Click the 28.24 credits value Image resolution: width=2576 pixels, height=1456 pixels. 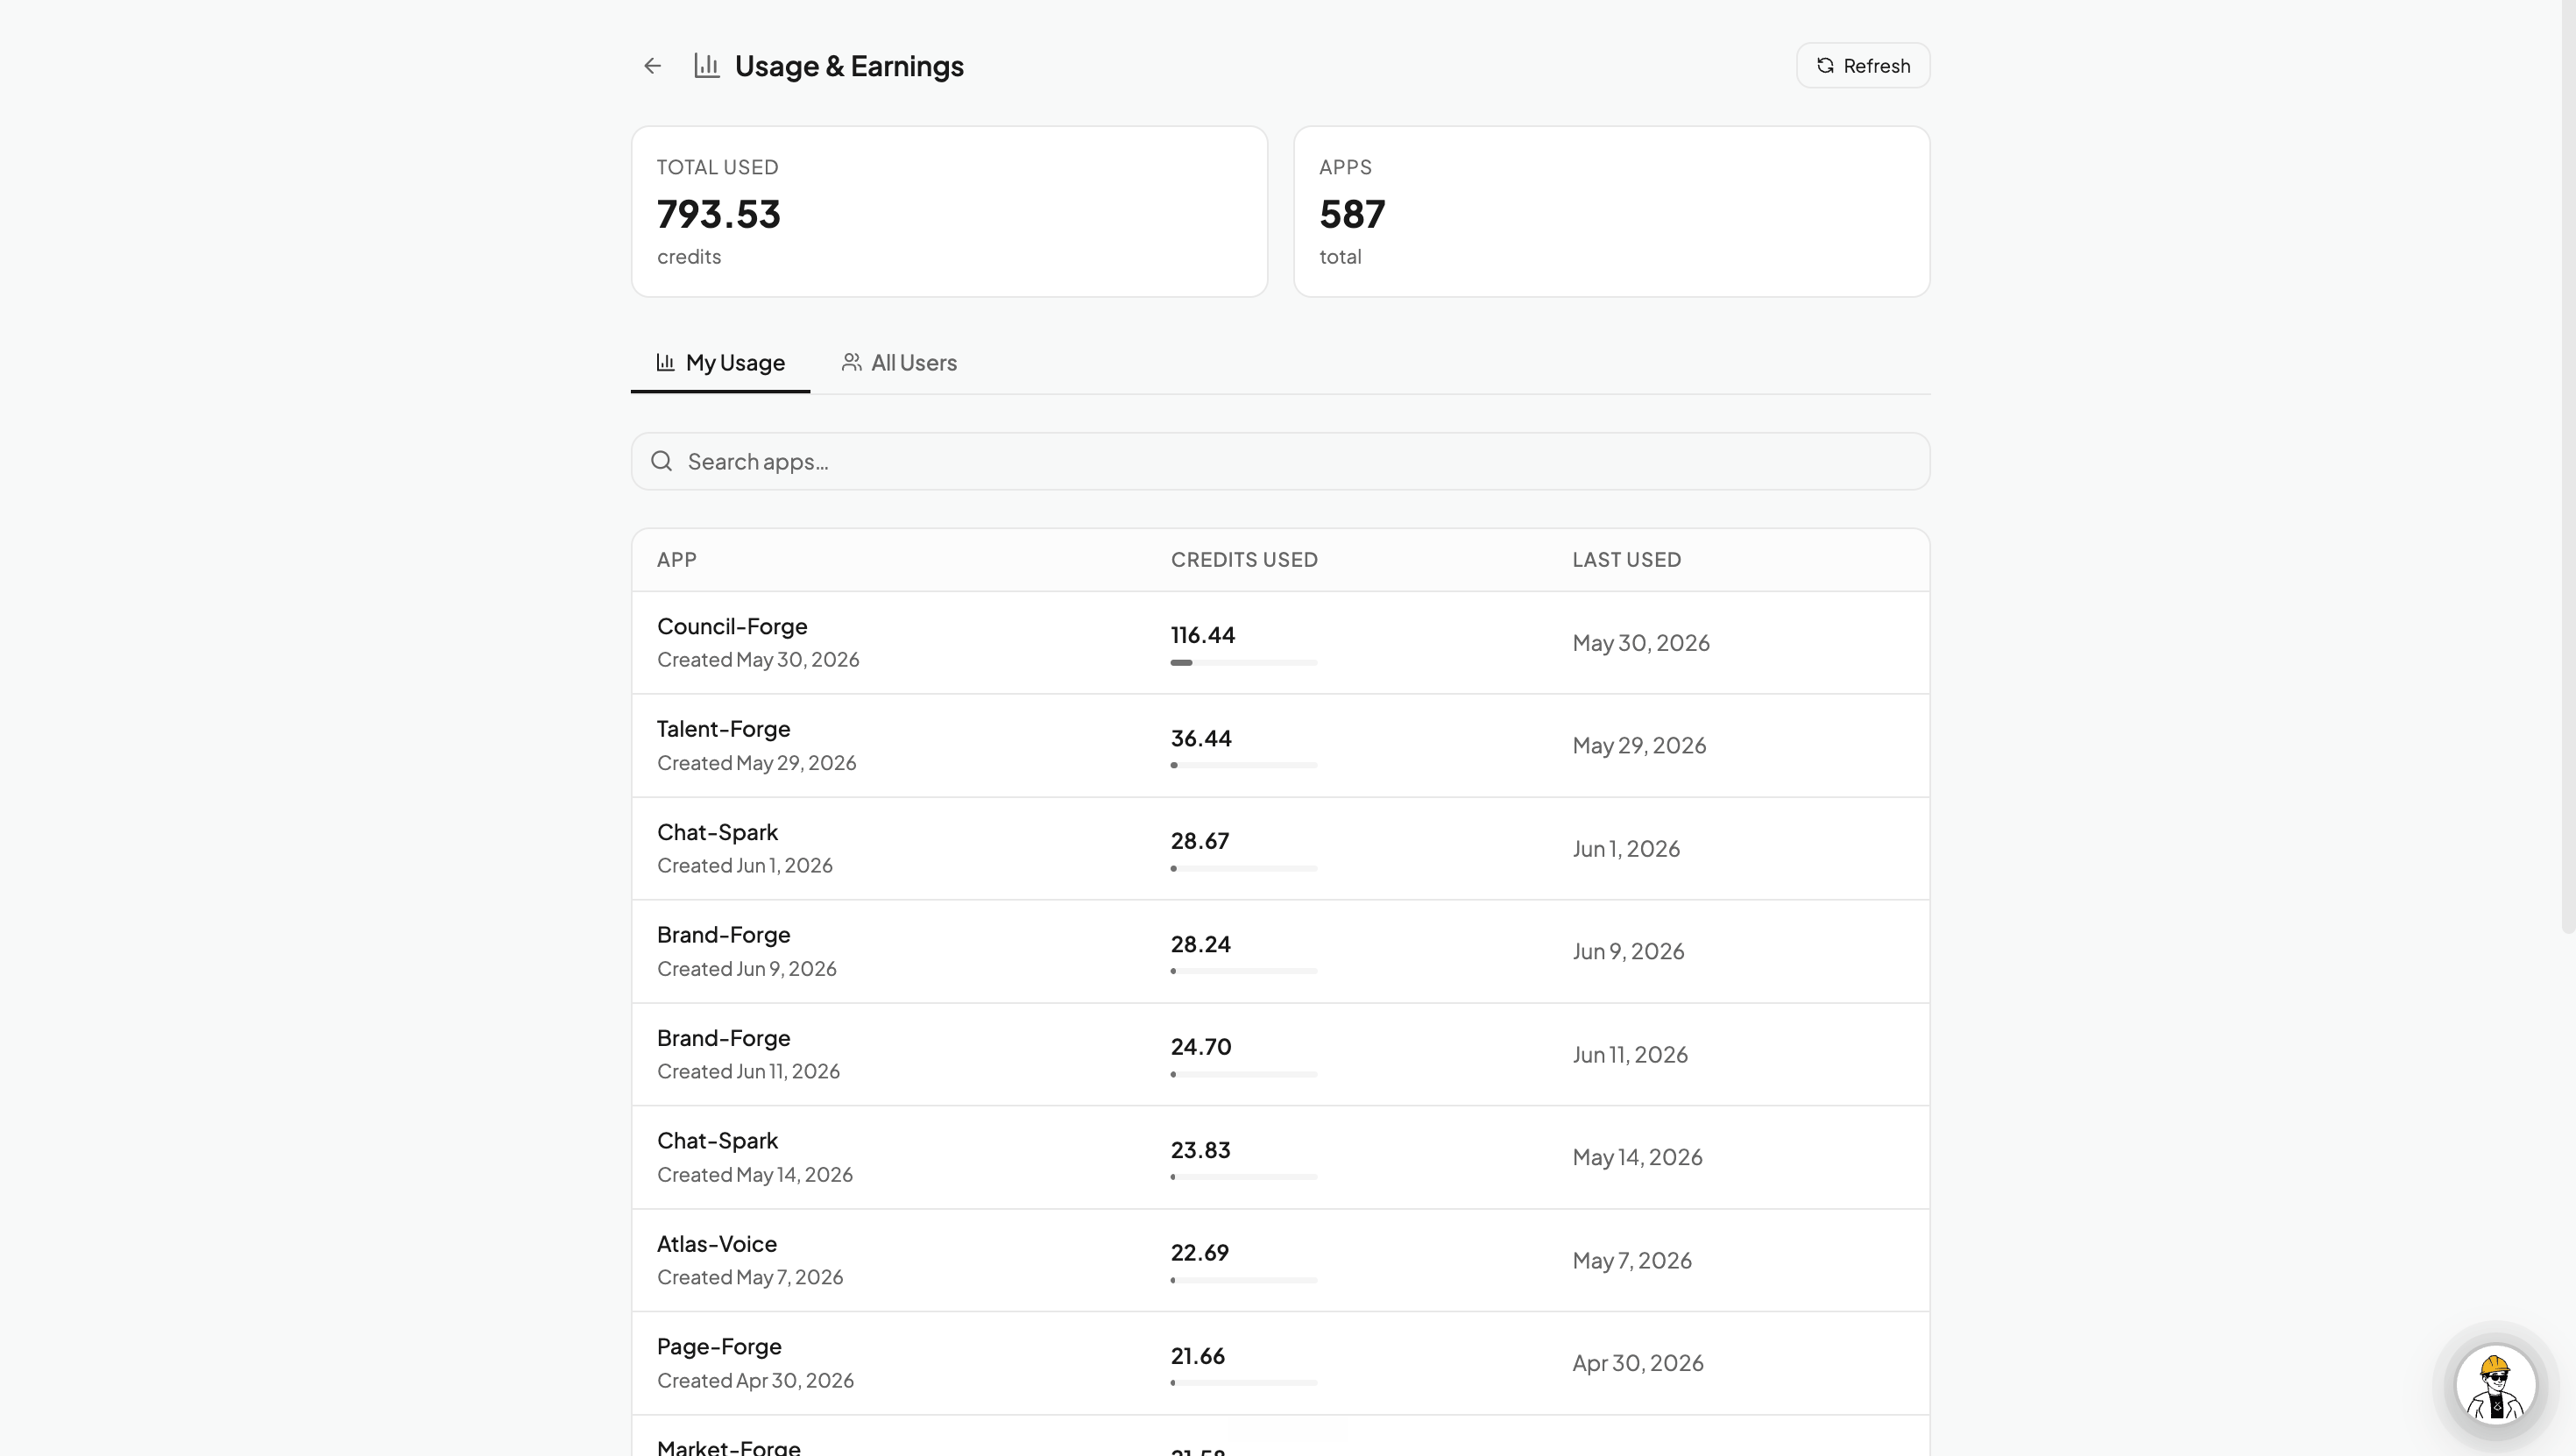[1201, 944]
